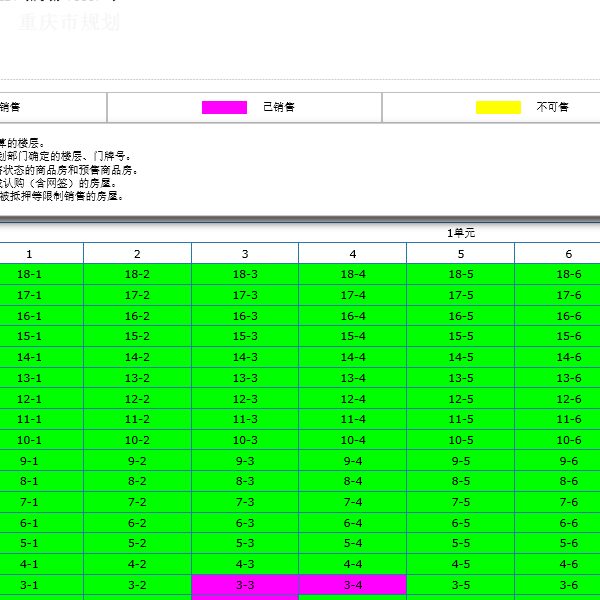
Task: View unit 12-4 details
Action: click(353, 399)
